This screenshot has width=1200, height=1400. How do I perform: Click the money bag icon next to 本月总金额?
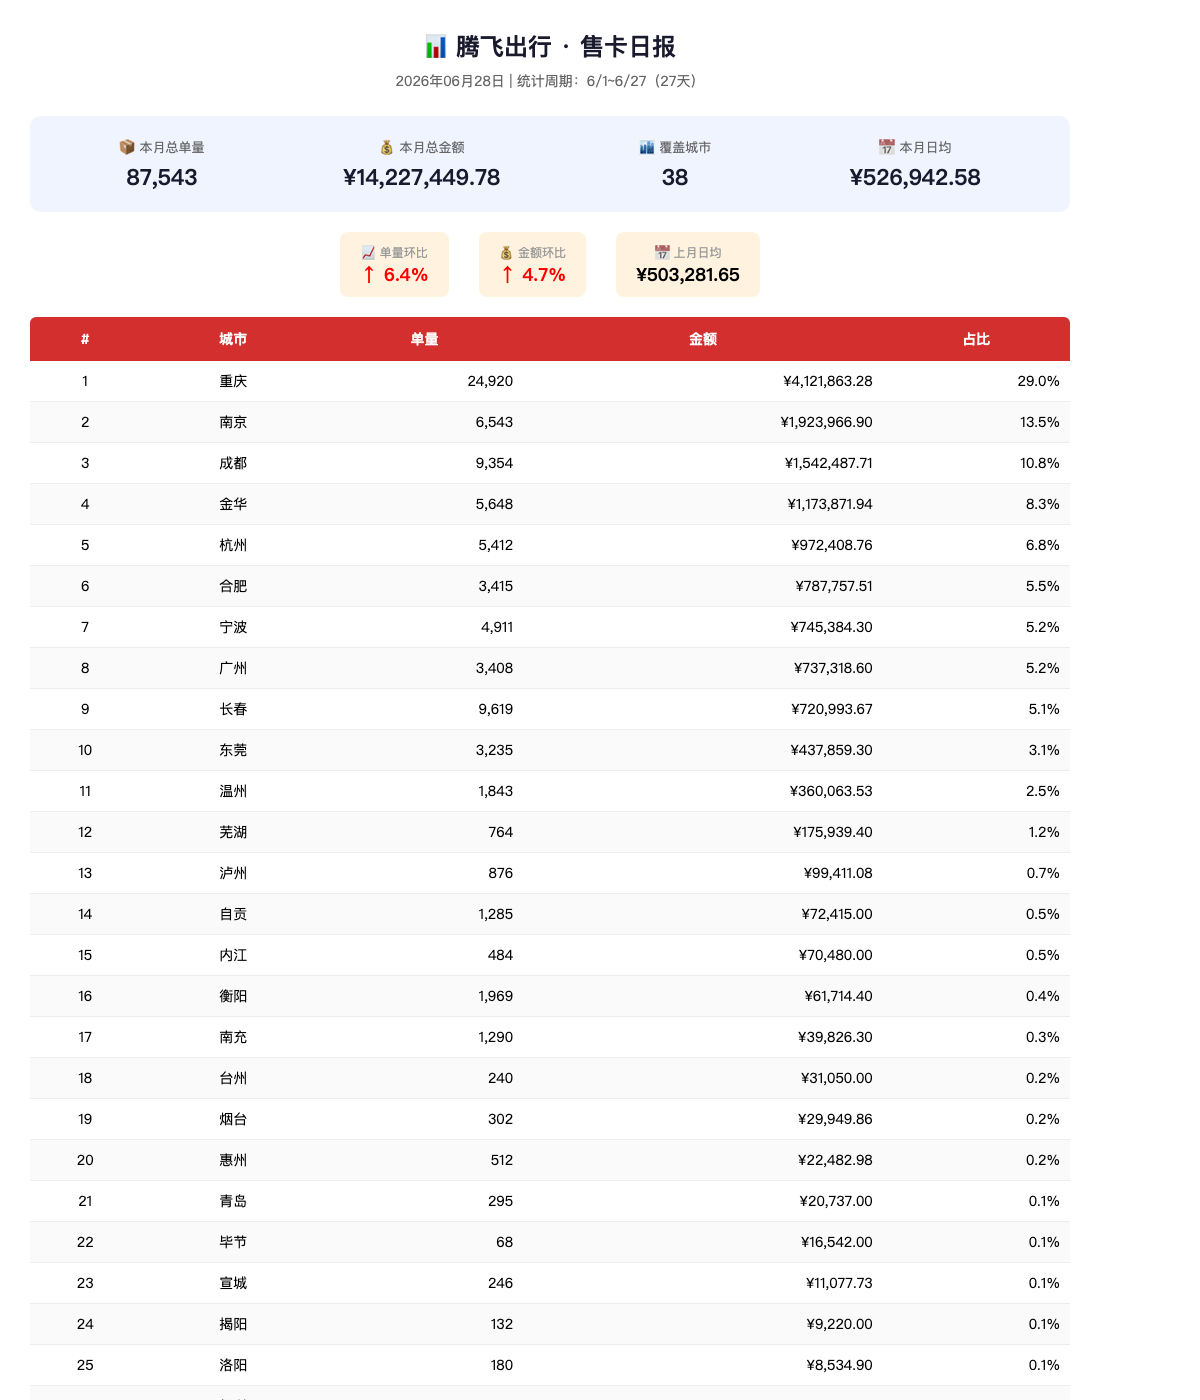click(387, 147)
